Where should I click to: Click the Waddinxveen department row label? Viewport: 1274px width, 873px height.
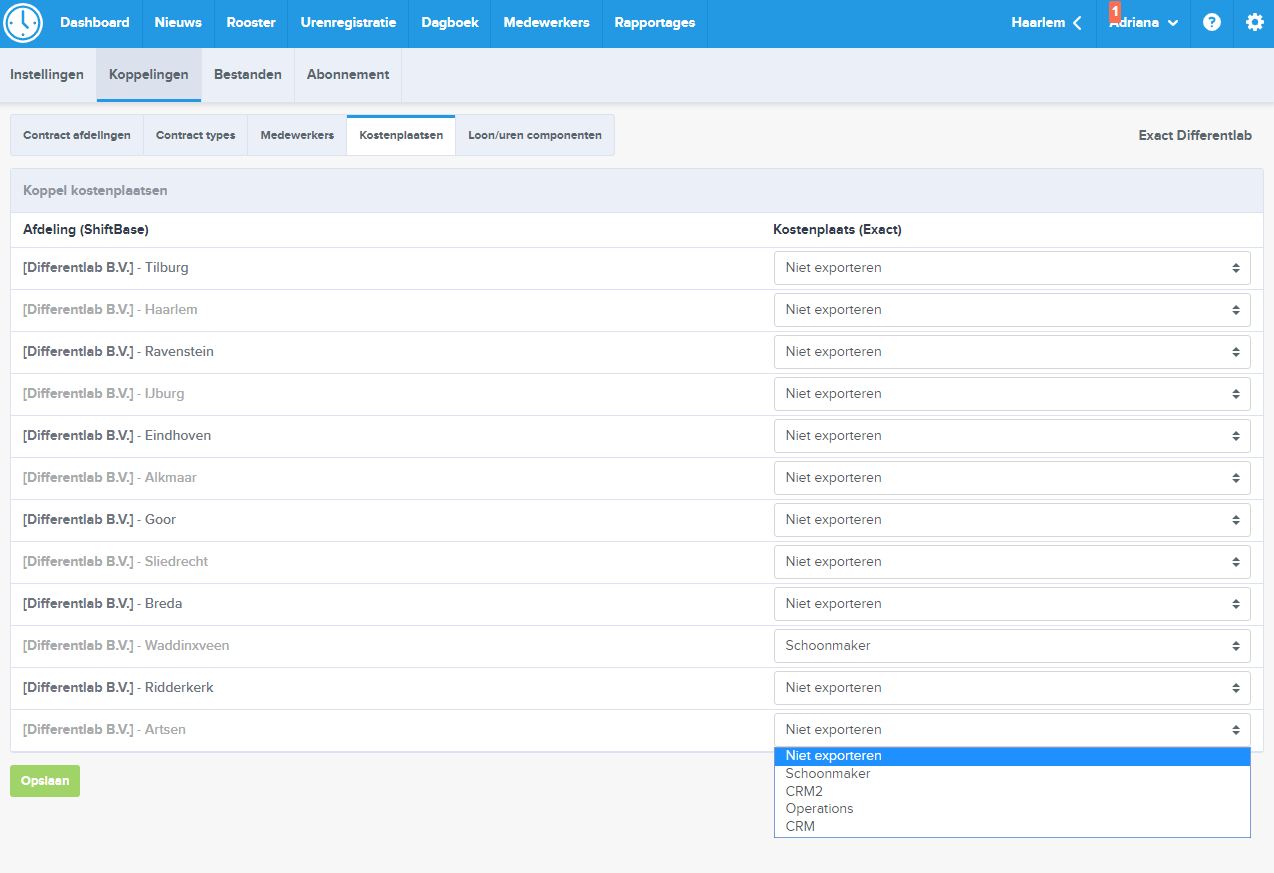point(126,646)
